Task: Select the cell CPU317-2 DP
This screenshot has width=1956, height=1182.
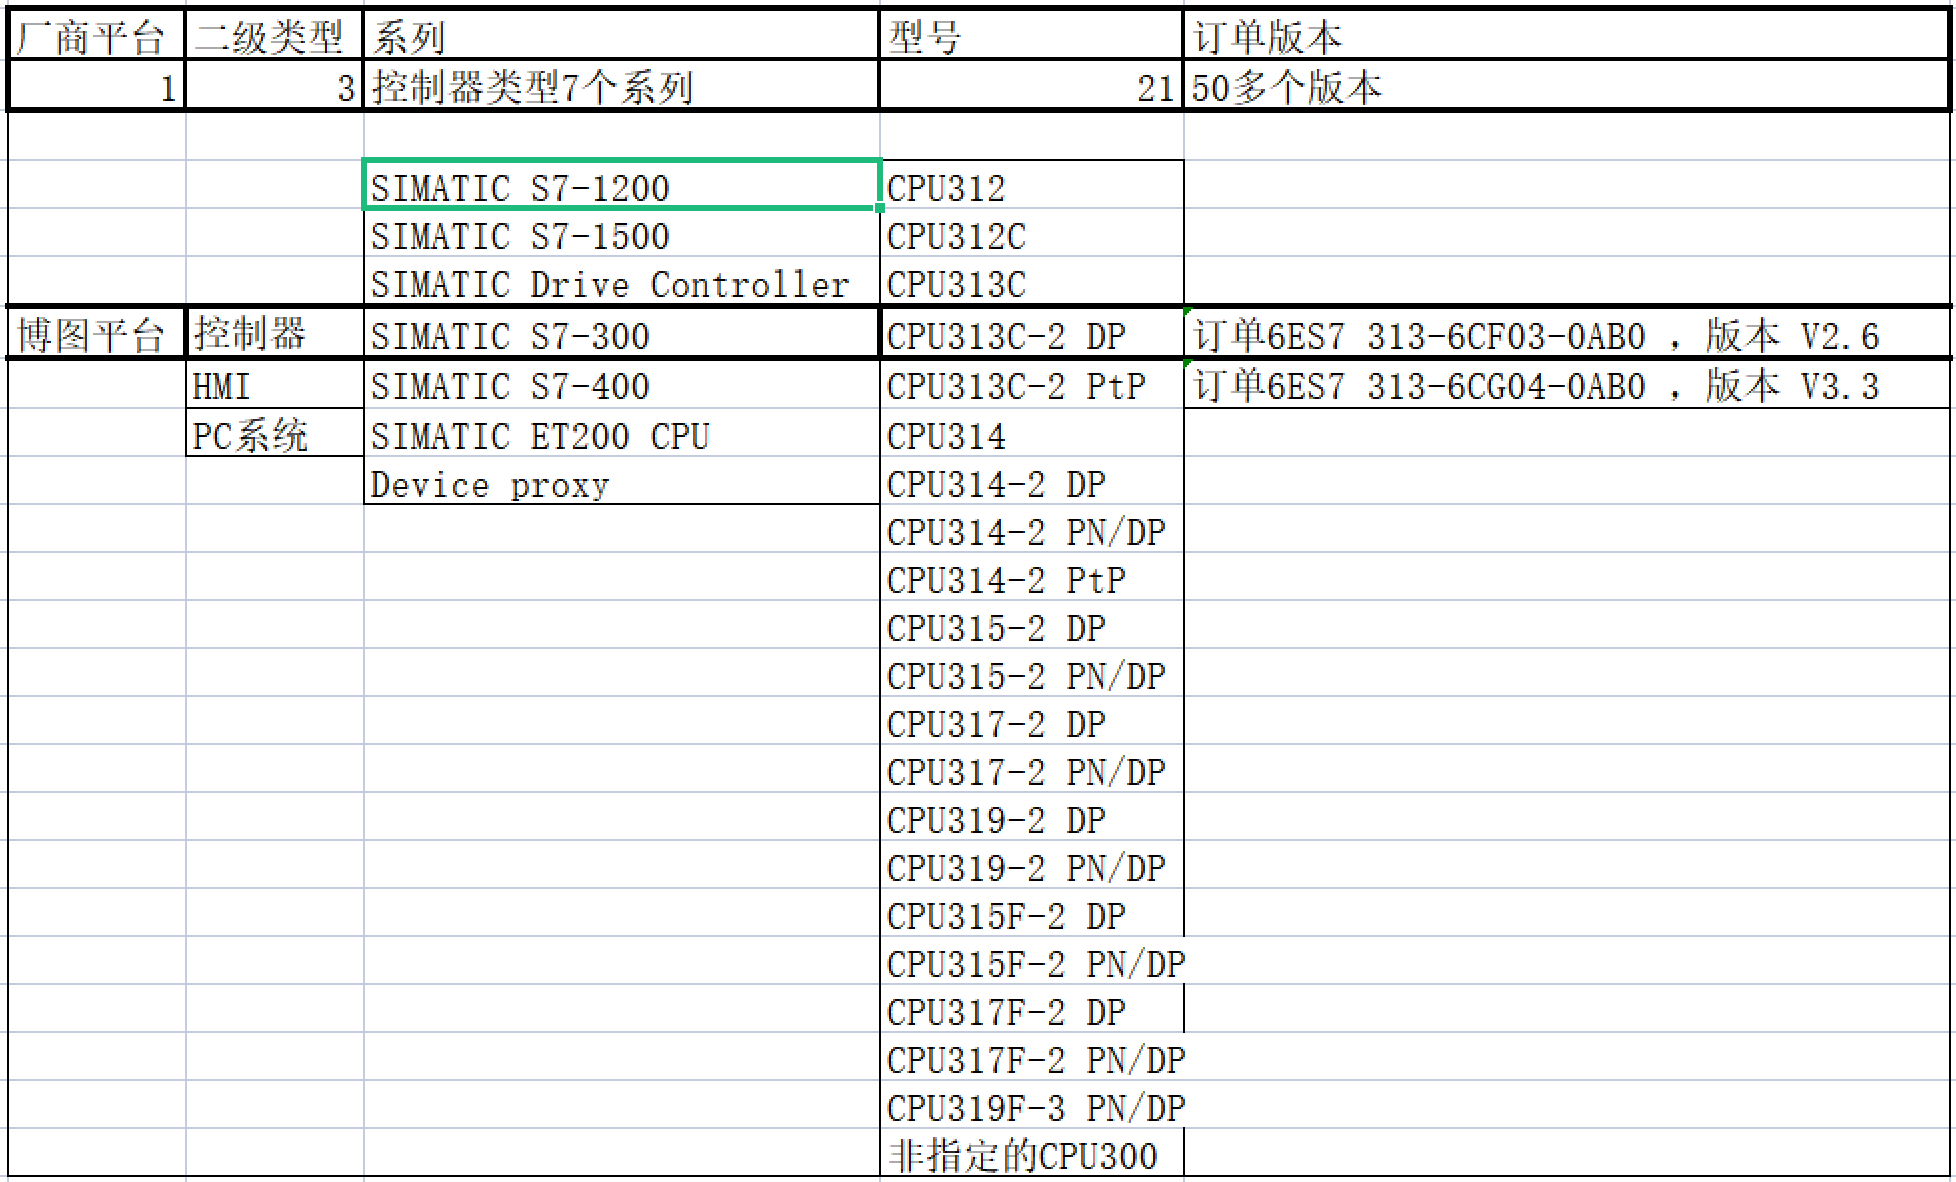Action: point(1031,721)
